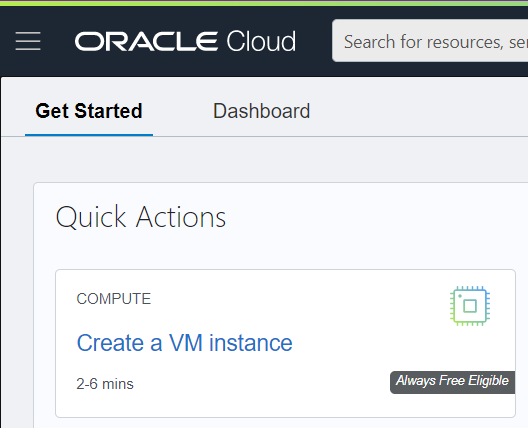Switch to the Dashboard tab

[x=261, y=111]
